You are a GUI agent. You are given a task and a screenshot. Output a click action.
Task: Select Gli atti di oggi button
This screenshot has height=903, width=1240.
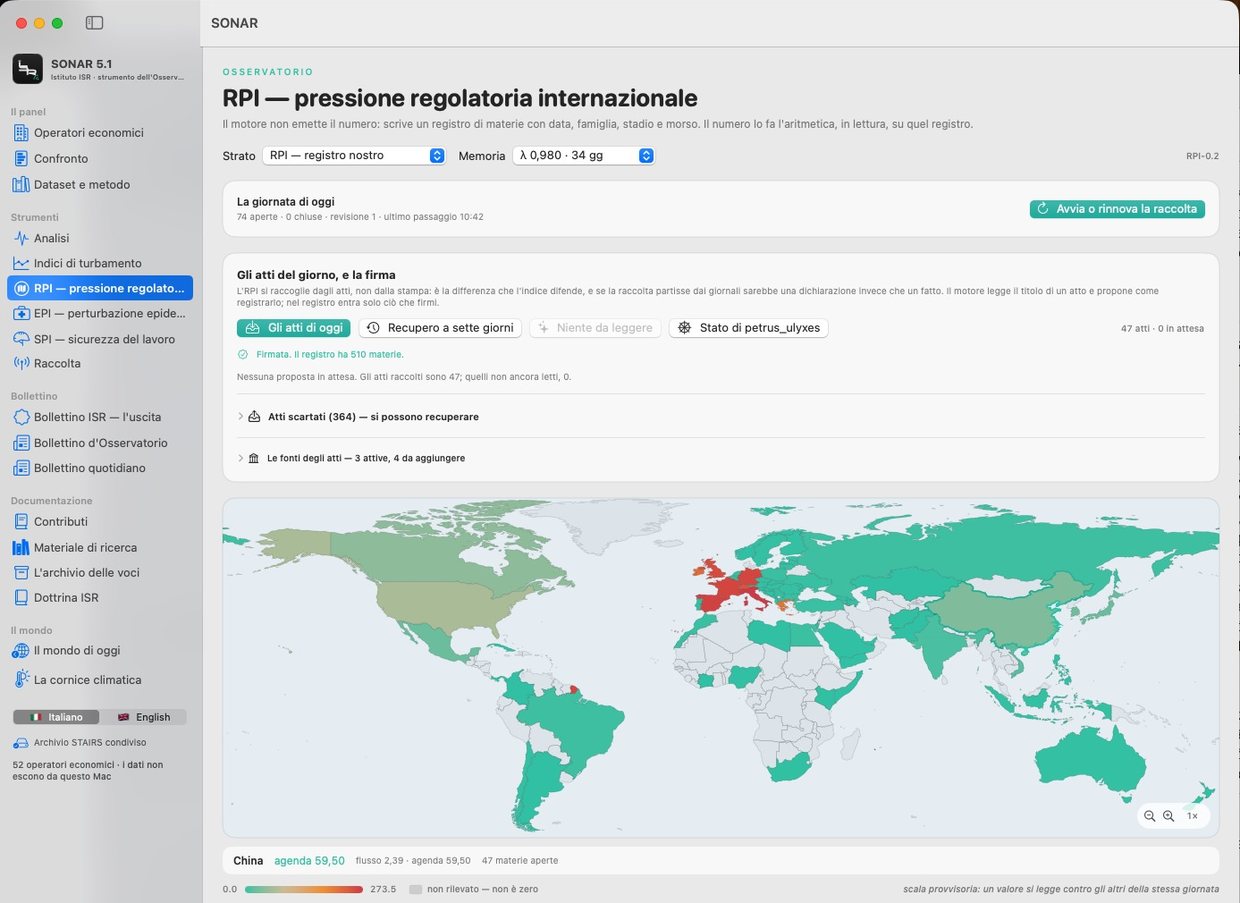pyautogui.click(x=294, y=328)
